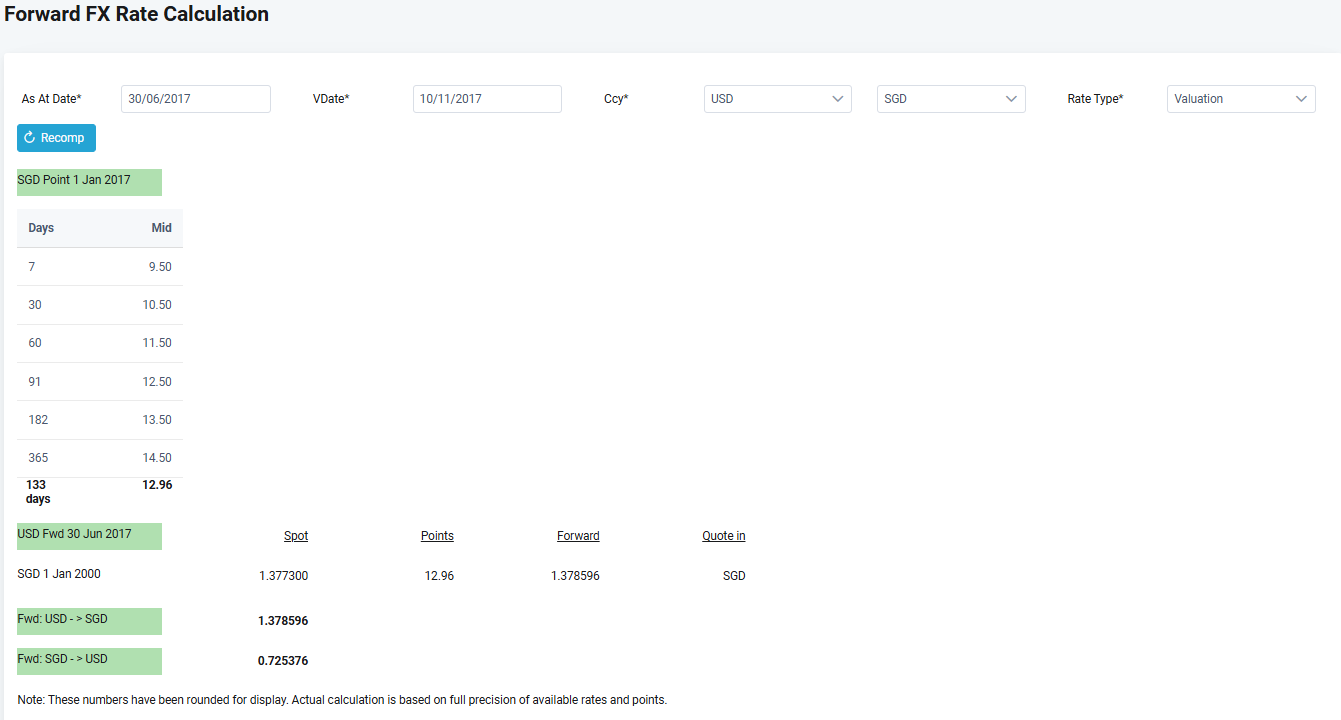
Task: Expand the Rate Type Valuation dropdown
Action: pyautogui.click(x=1241, y=99)
